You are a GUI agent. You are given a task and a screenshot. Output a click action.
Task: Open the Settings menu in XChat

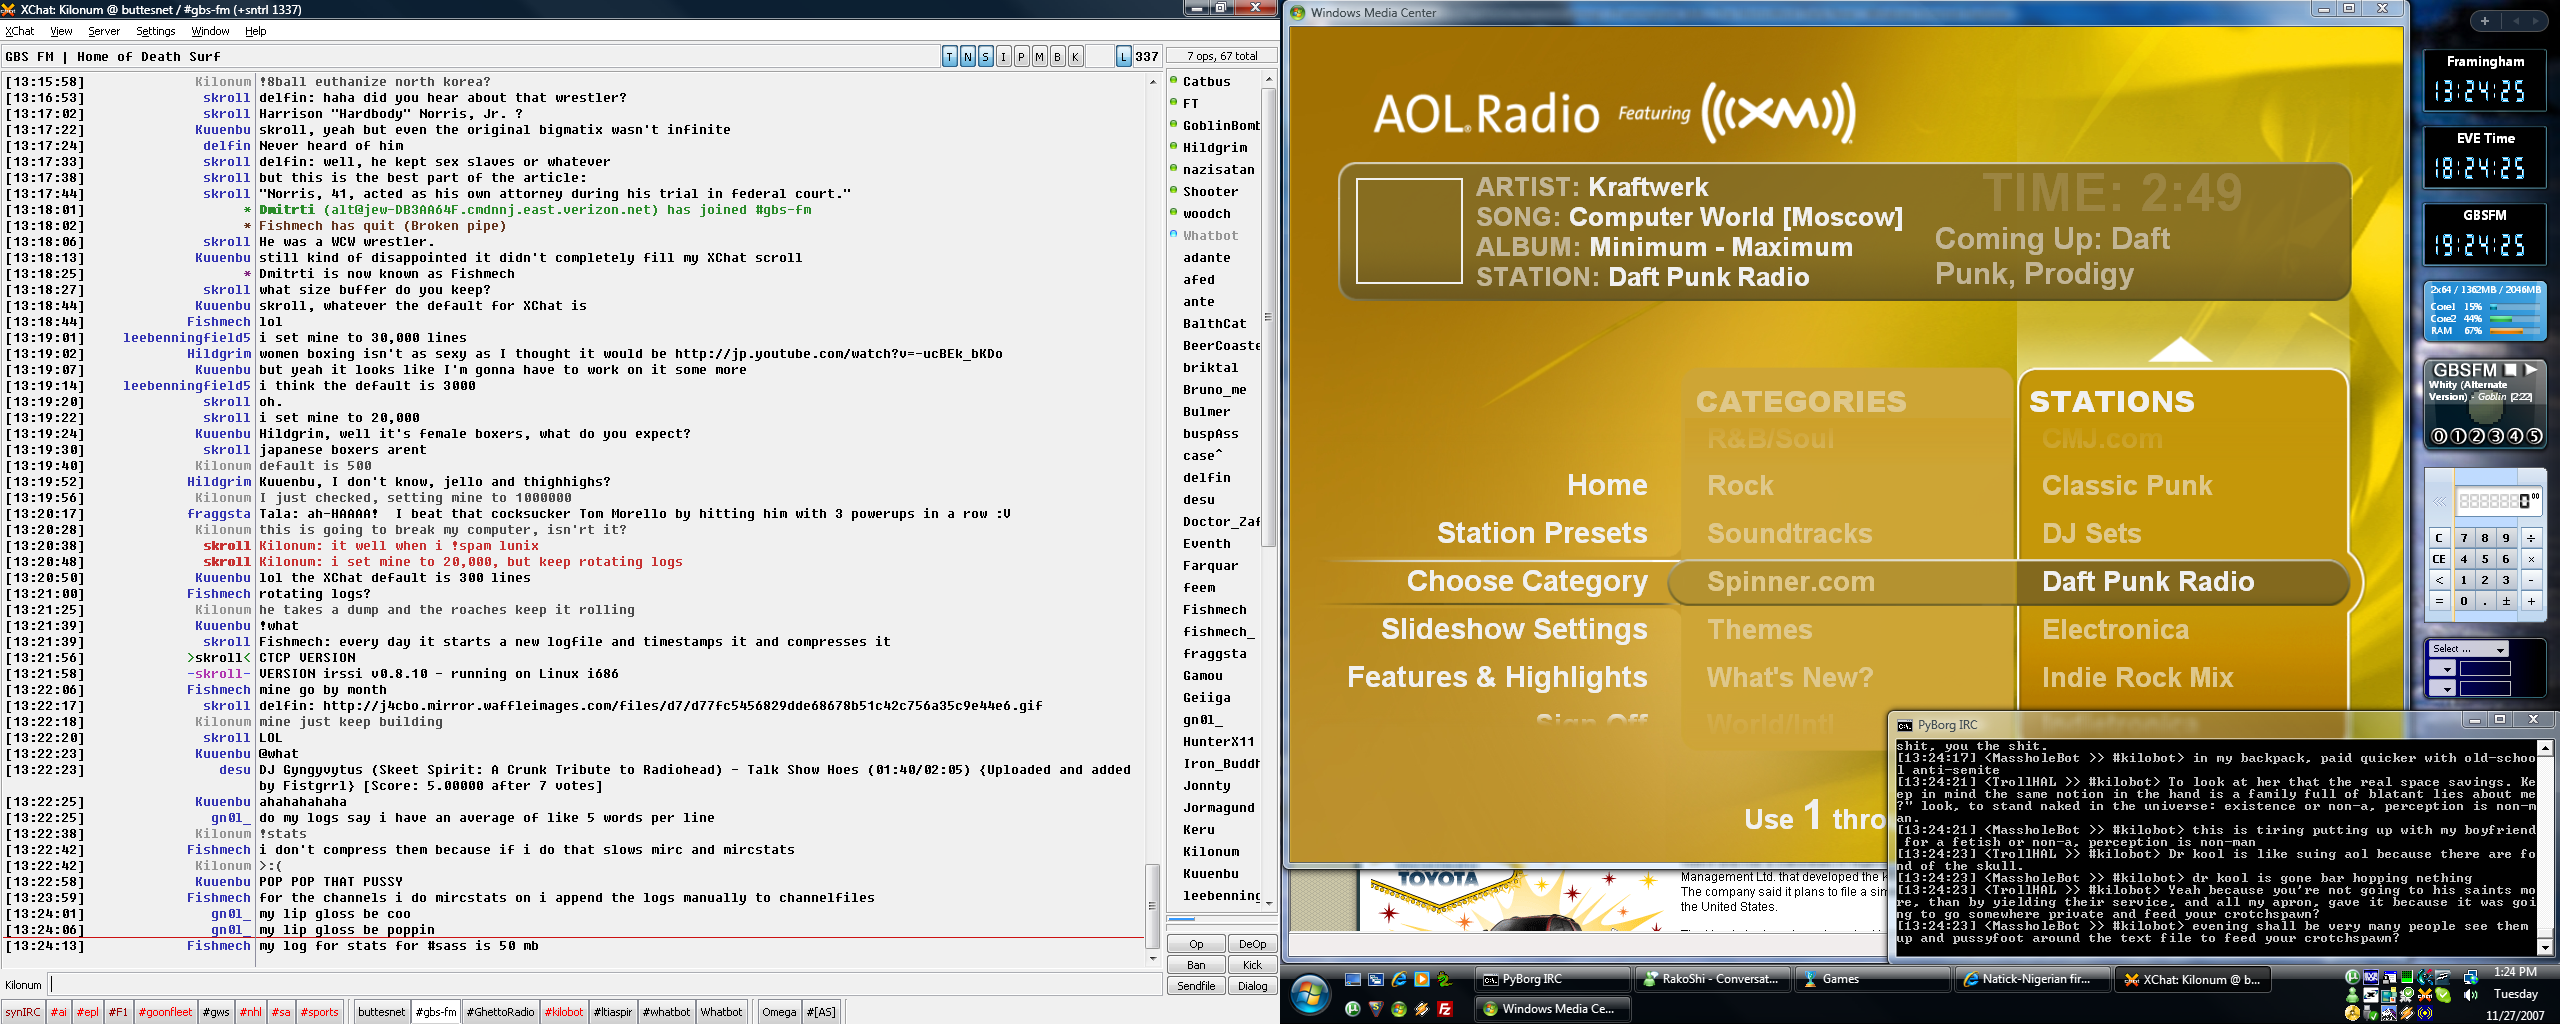tap(156, 31)
